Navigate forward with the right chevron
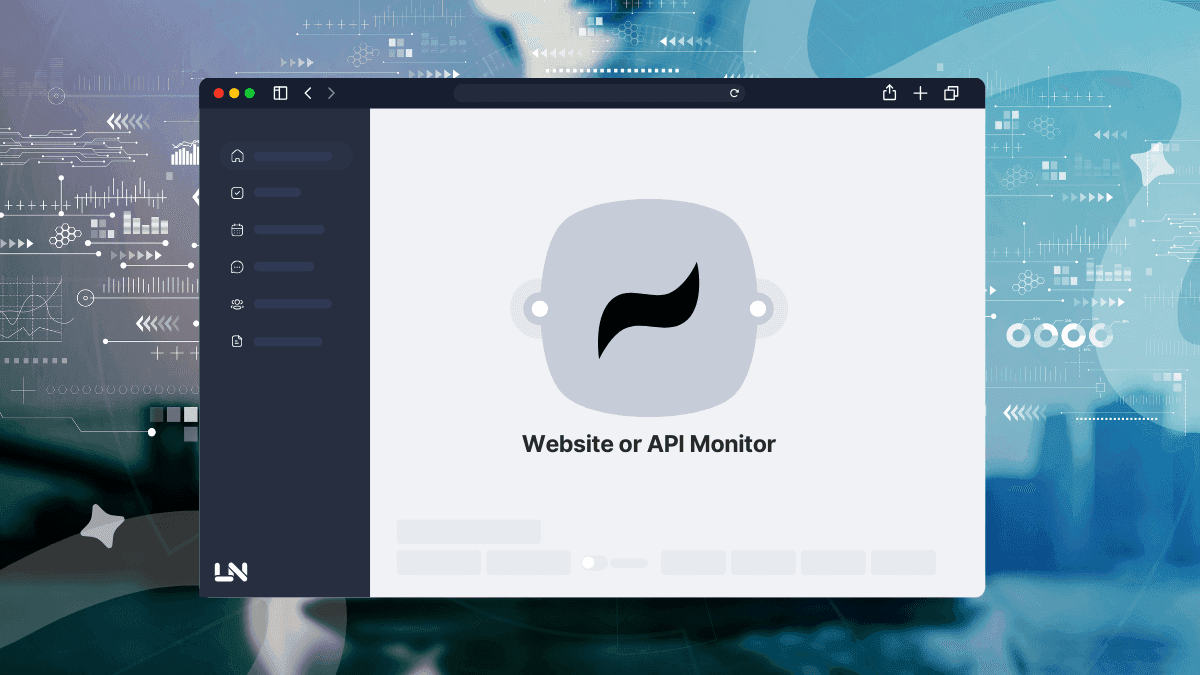Screen dimensions: 1200x675 click(x=331, y=93)
